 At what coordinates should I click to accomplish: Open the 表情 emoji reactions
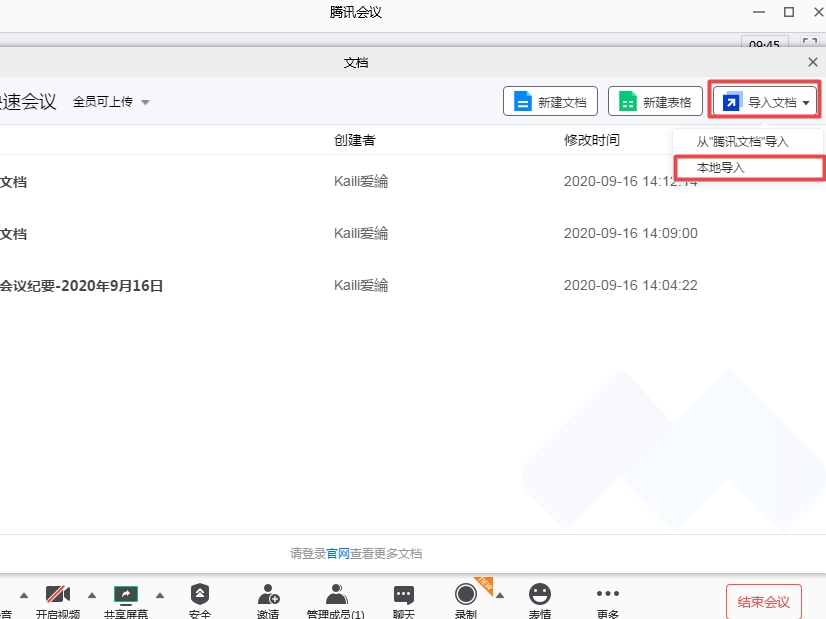[540, 600]
